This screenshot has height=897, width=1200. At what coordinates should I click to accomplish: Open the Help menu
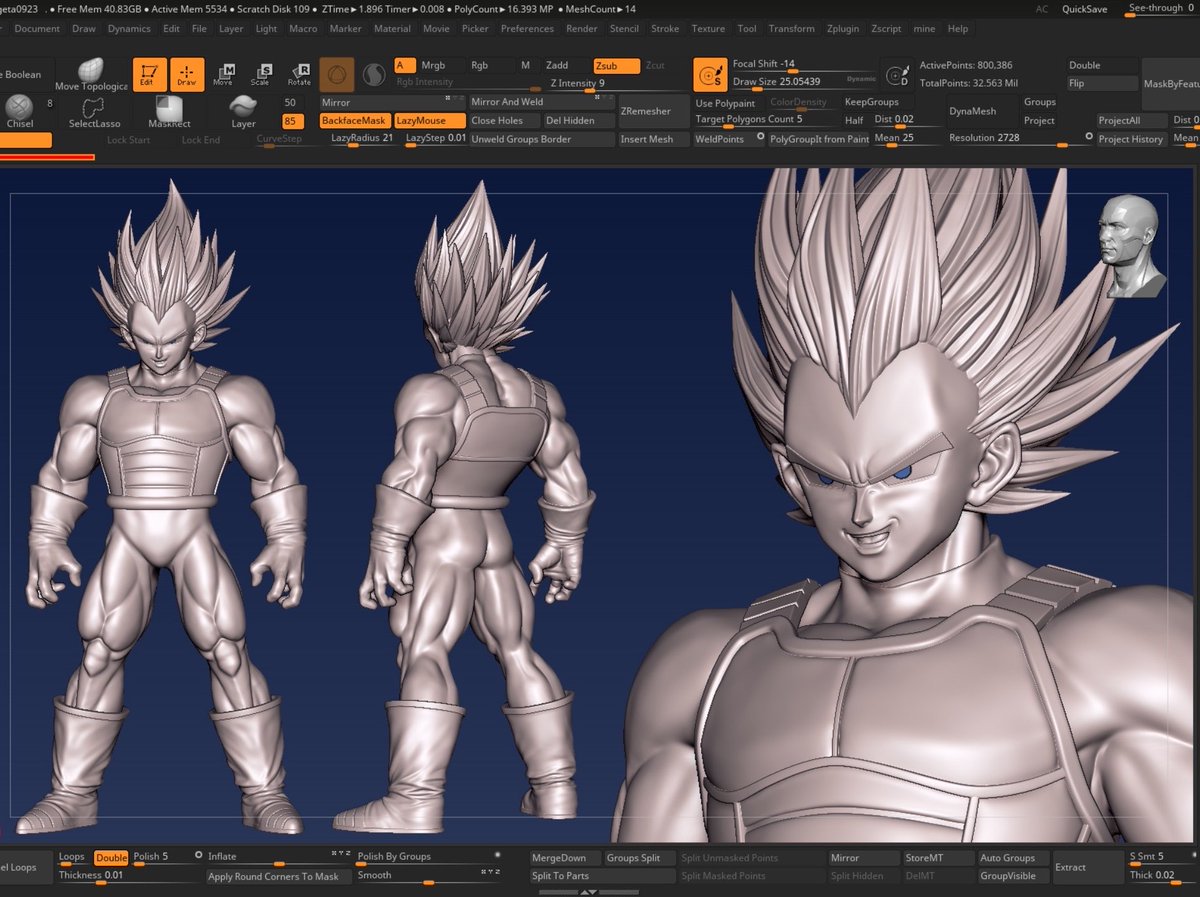click(958, 29)
